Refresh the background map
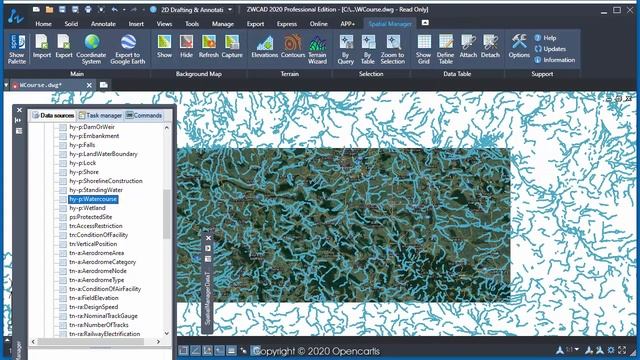Screen dimensions: 640x360 (209, 46)
